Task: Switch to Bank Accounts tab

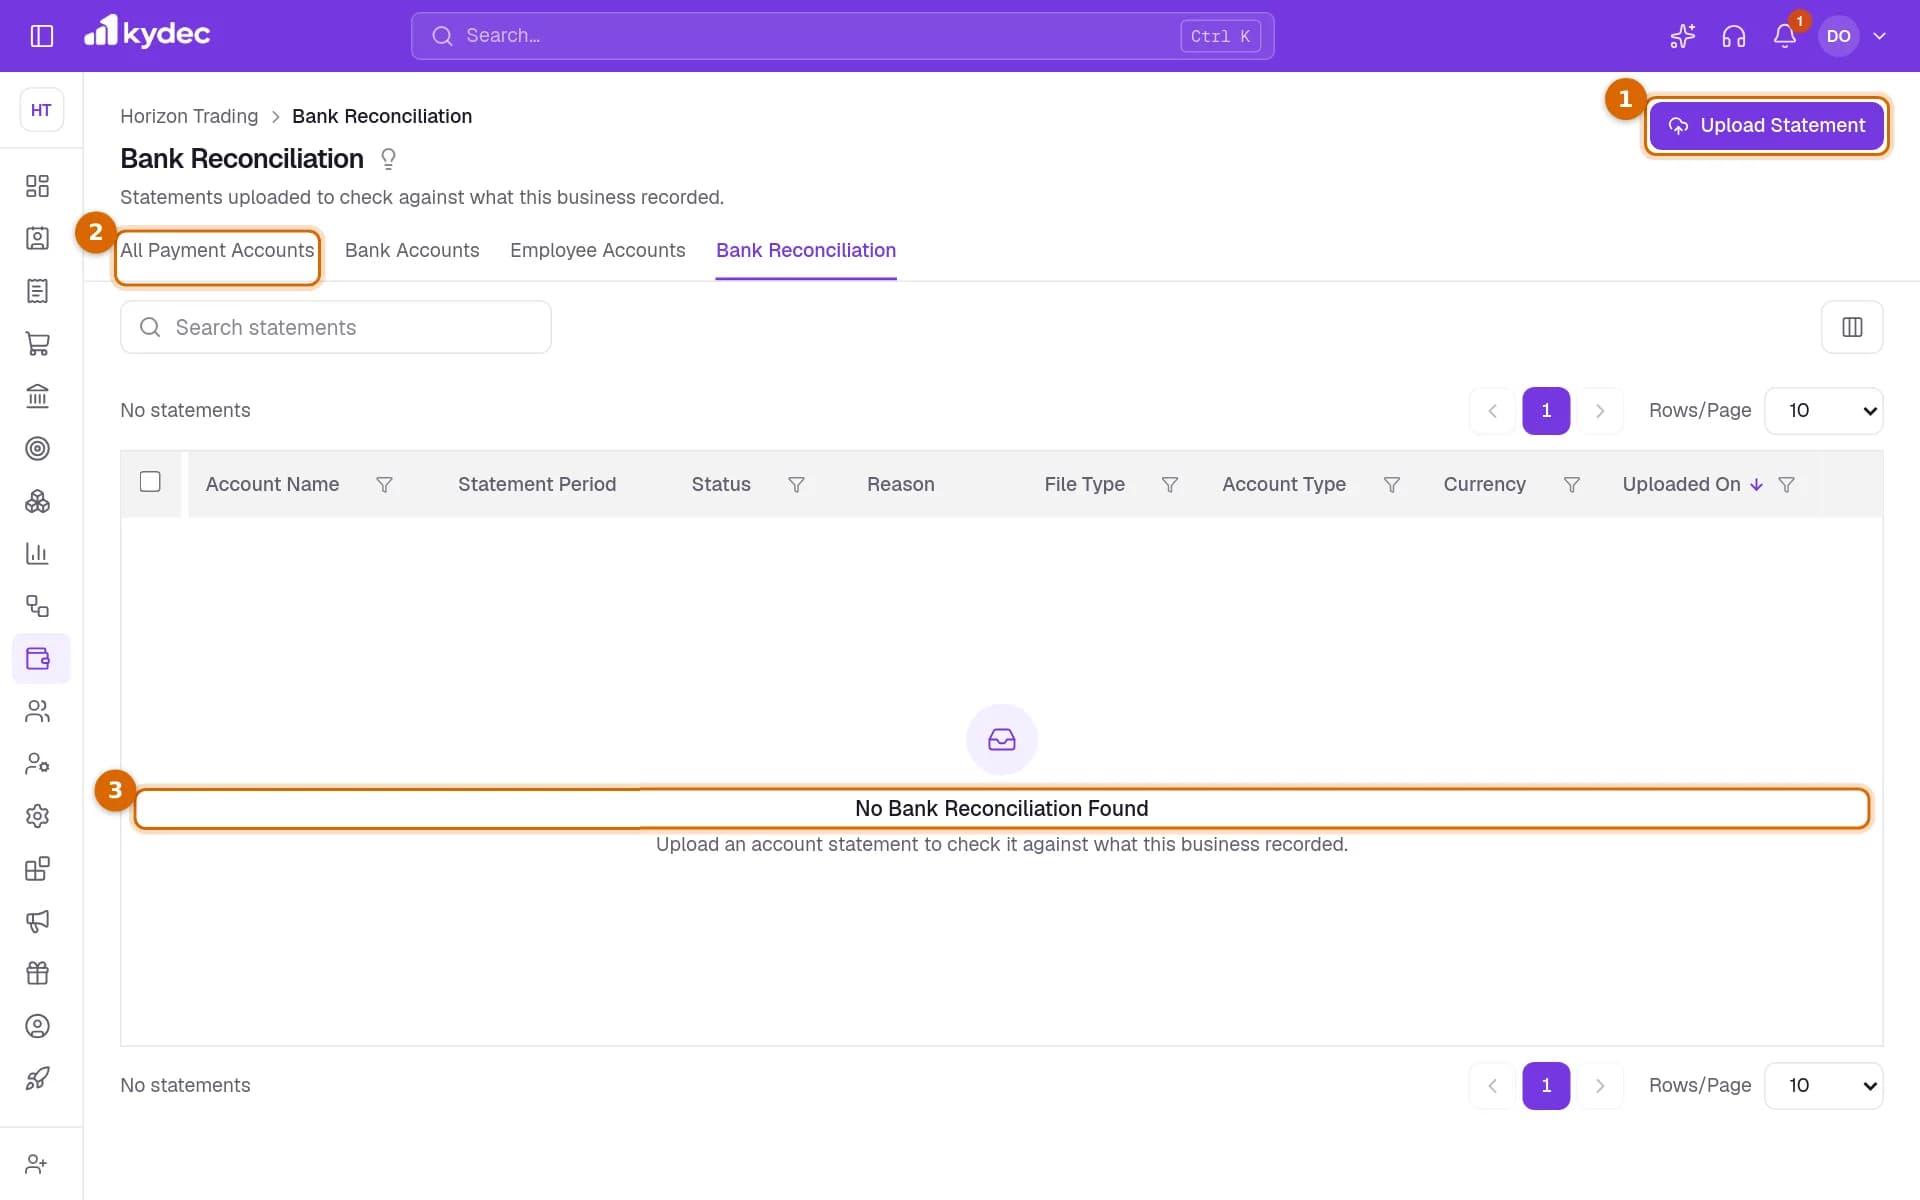Action: [412, 250]
